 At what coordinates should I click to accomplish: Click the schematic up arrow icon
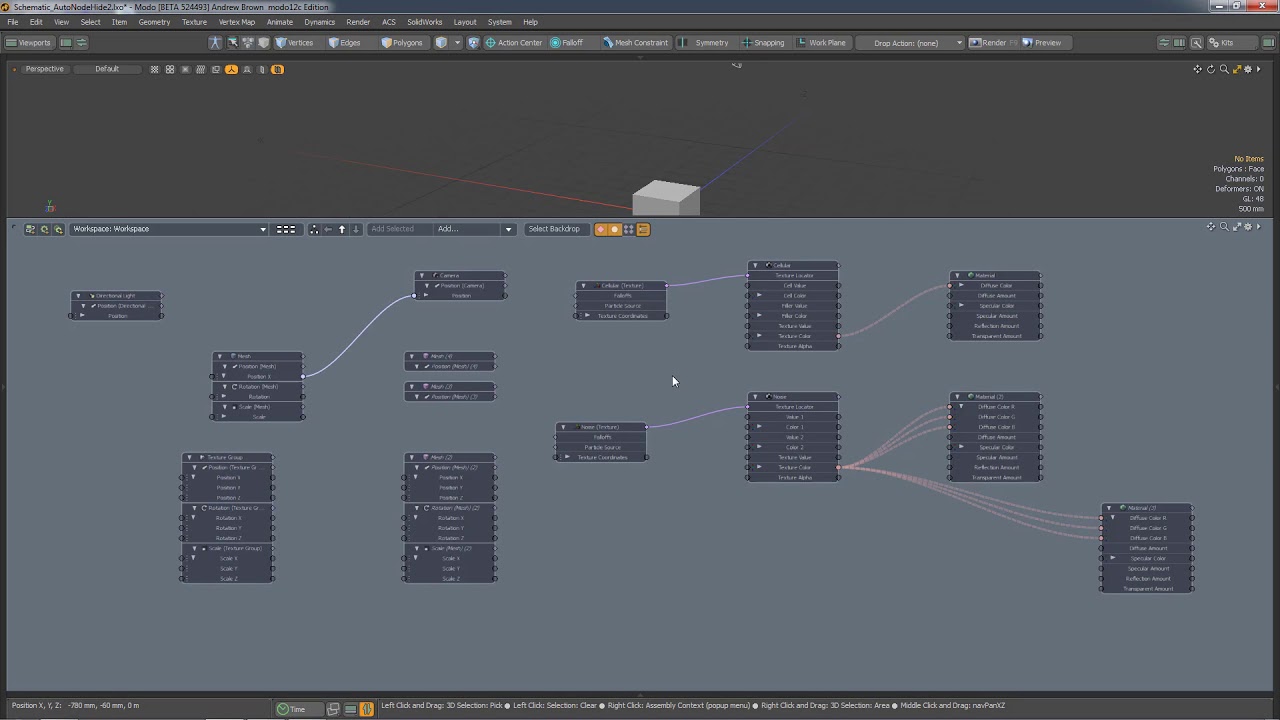(x=342, y=229)
